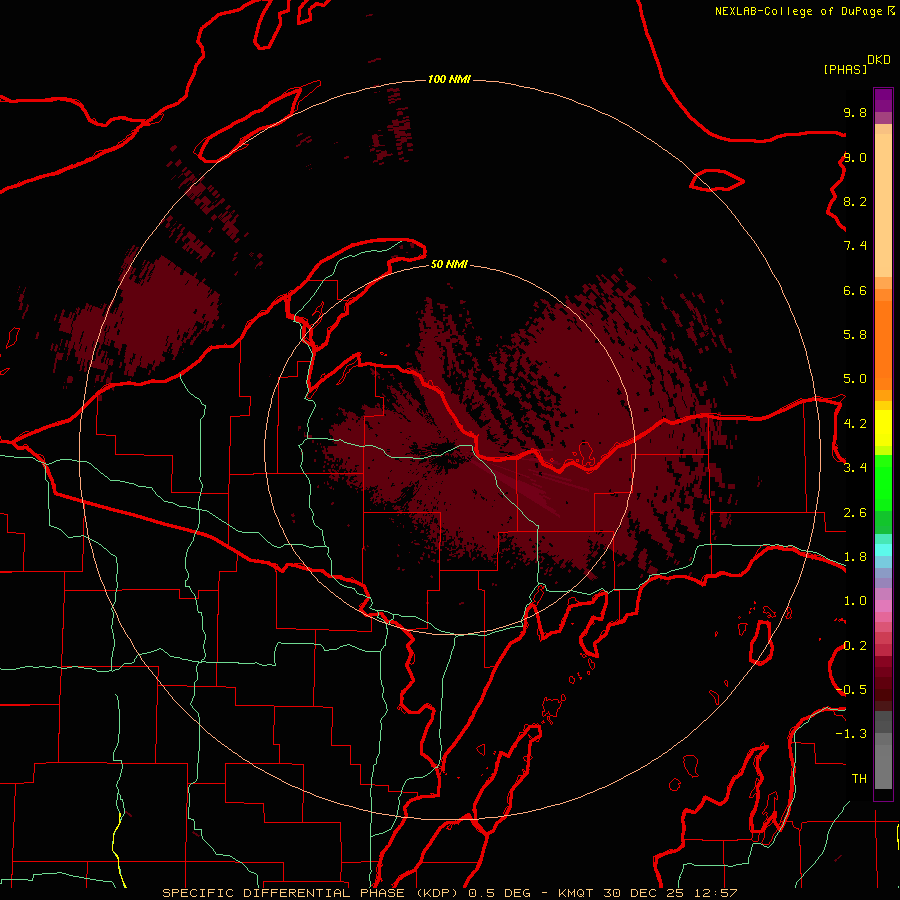Pick the bright green color bar segment
Image resolution: width=900 pixels, height=900 pixels.
(883, 483)
